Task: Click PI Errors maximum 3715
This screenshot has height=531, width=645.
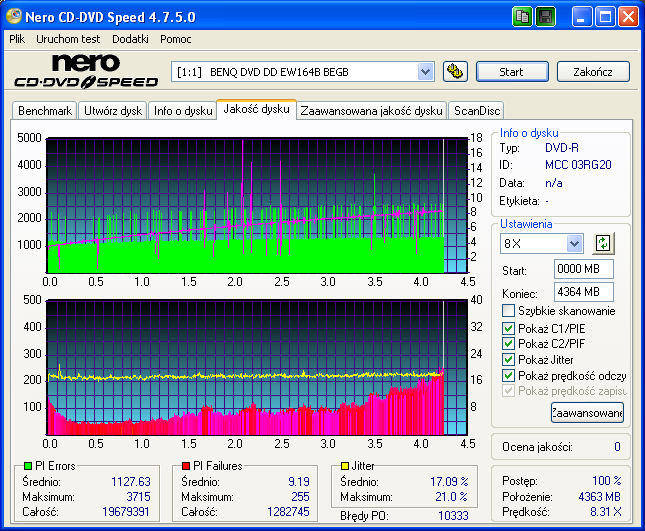Action: pos(138,496)
